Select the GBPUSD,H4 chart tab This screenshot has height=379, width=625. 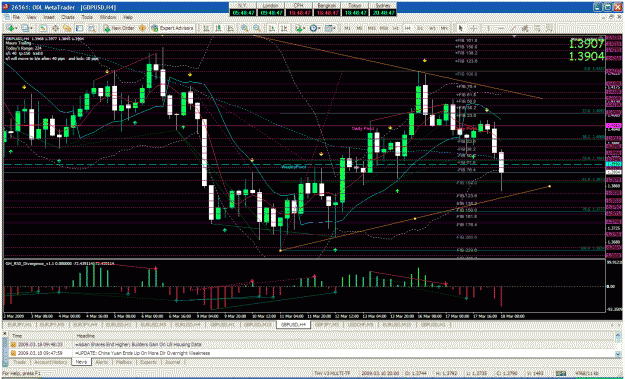[x=293, y=325]
